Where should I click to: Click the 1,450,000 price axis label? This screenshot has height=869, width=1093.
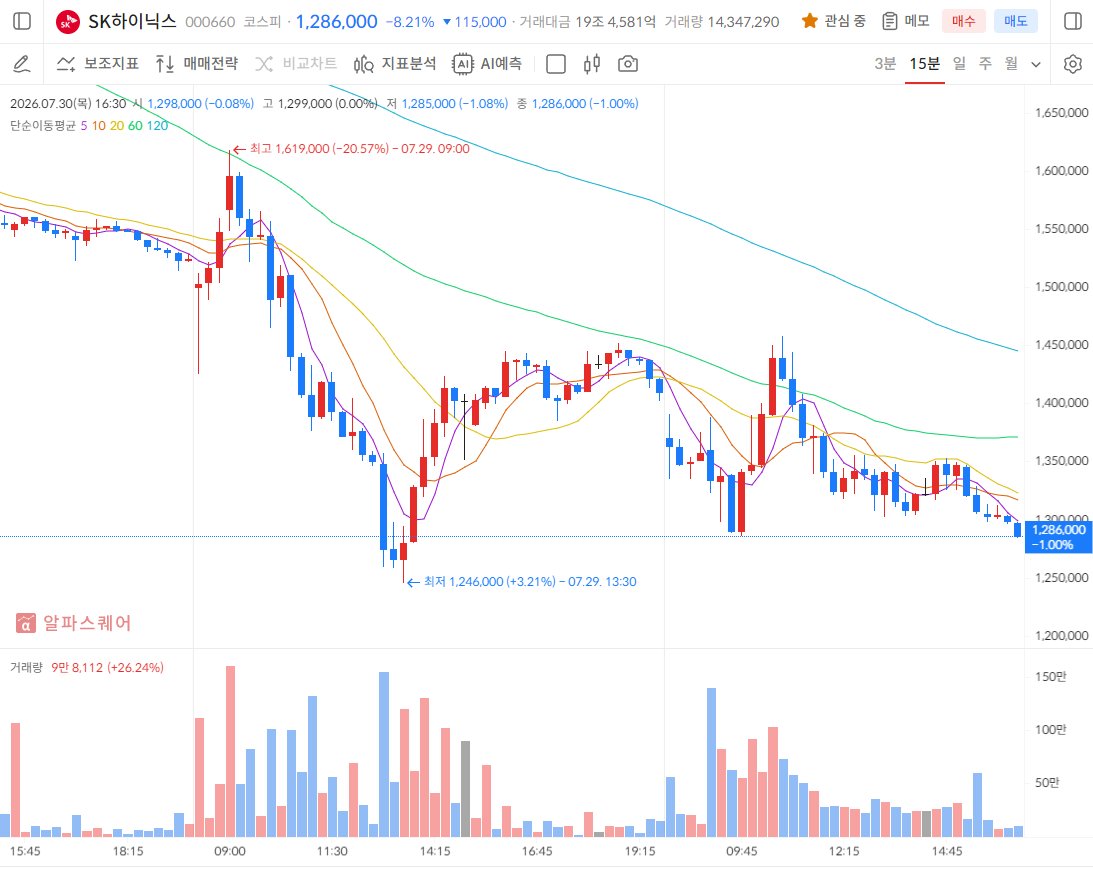(1062, 344)
